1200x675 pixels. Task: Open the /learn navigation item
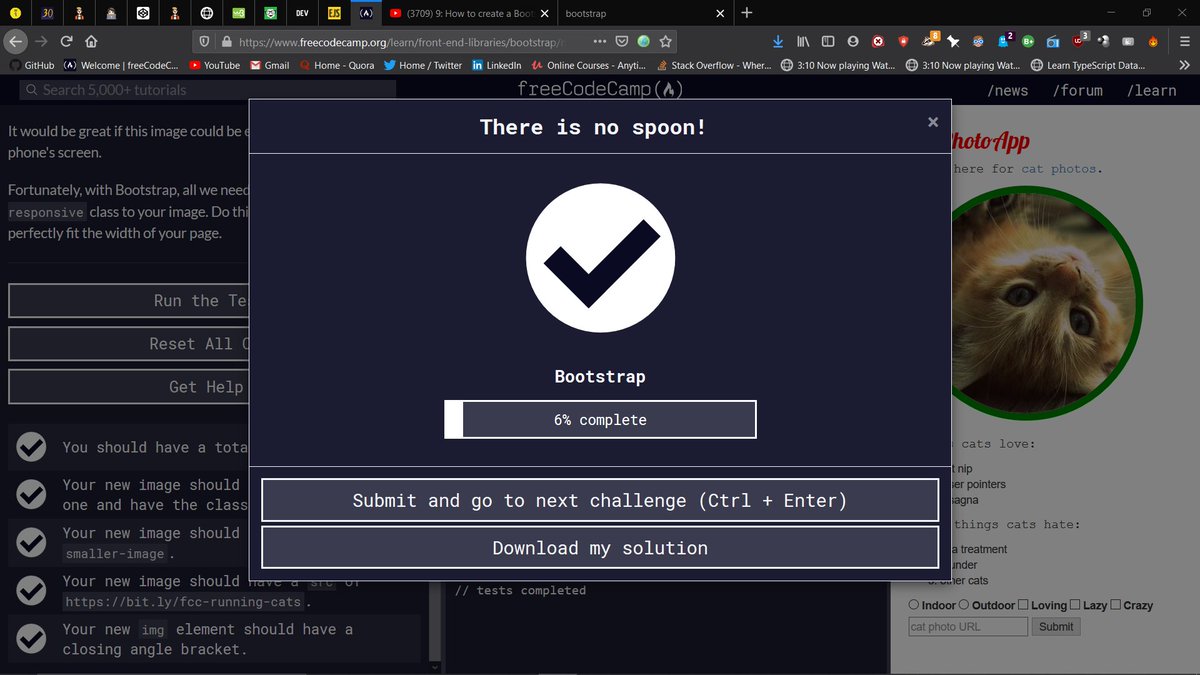[1151, 90]
